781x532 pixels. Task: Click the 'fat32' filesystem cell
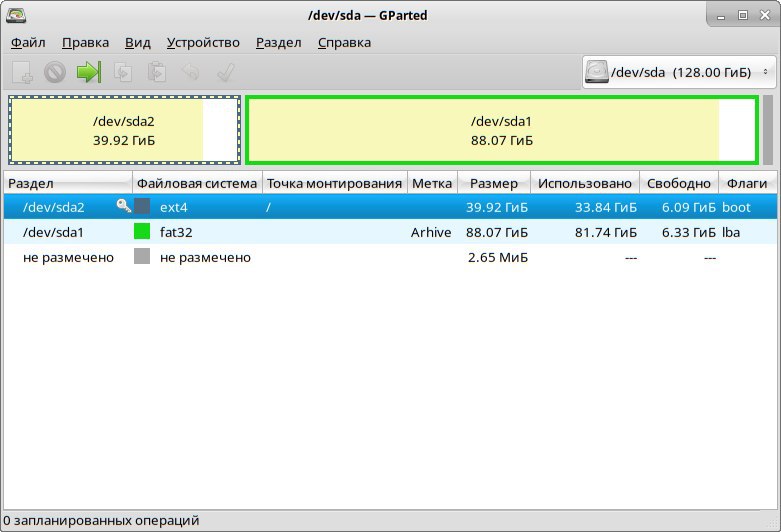tap(176, 232)
